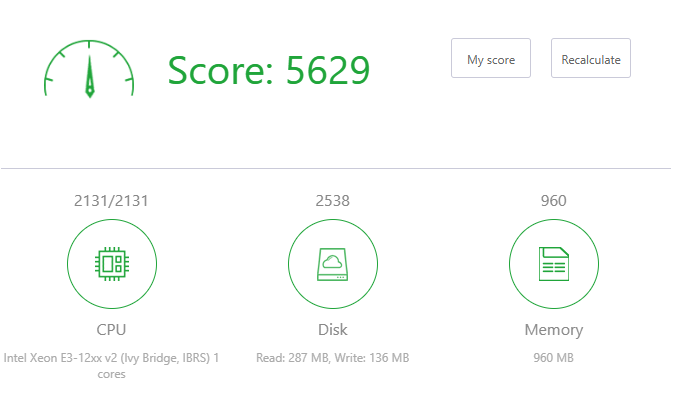Click the "1 cores" text under CPU
This screenshot has height=406, width=676.
[x=111, y=374]
